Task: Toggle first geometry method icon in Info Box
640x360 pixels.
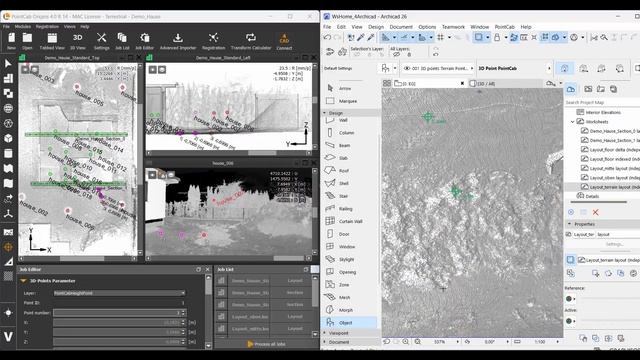Action: coord(564,69)
